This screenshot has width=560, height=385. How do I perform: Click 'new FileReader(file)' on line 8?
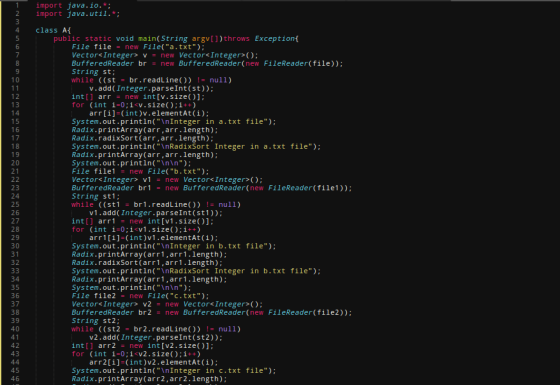click(x=290, y=64)
